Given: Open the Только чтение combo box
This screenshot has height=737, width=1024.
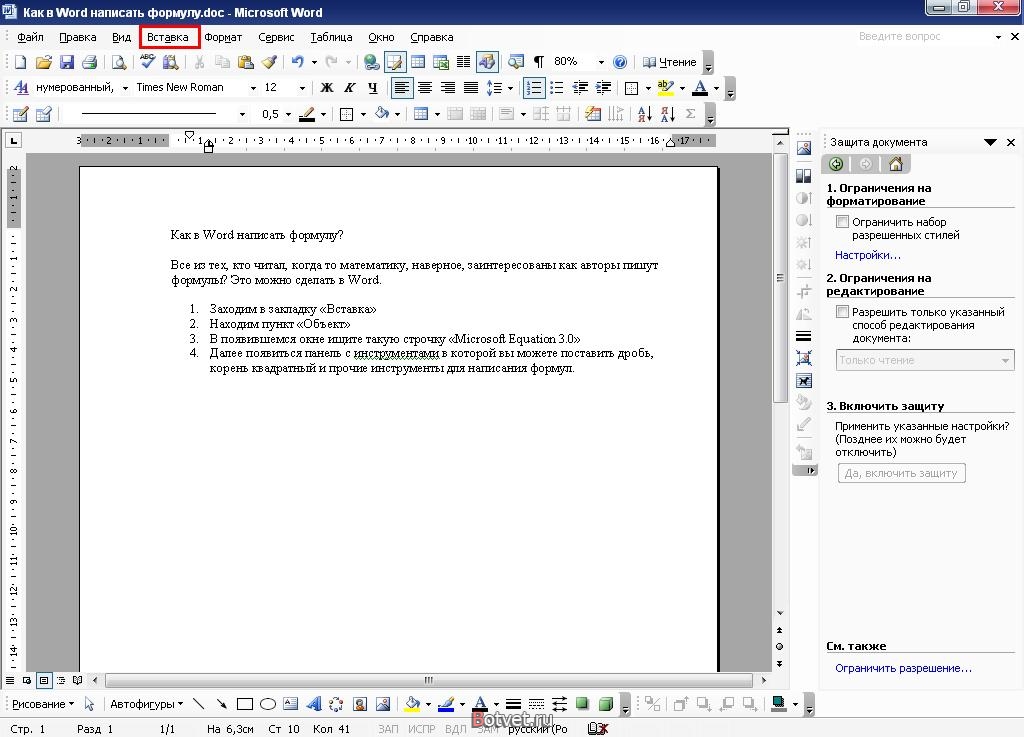Looking at the screenshot, I should click(x=925, y=360).
